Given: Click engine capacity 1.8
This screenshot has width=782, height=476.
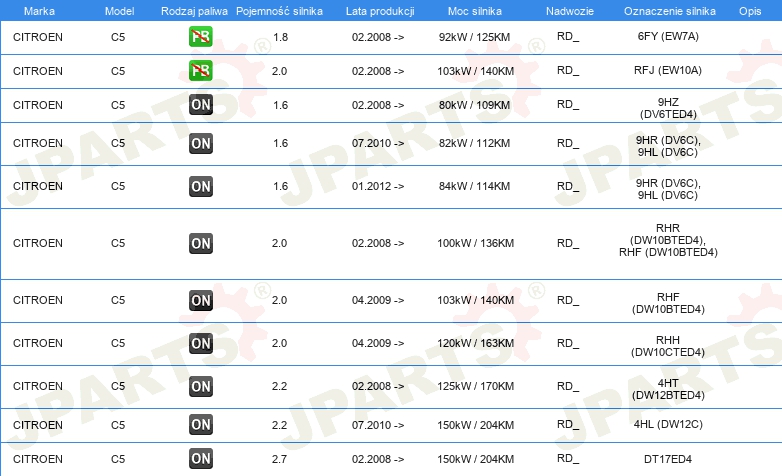Looking at the screenshot, I should tap(280, 37).
